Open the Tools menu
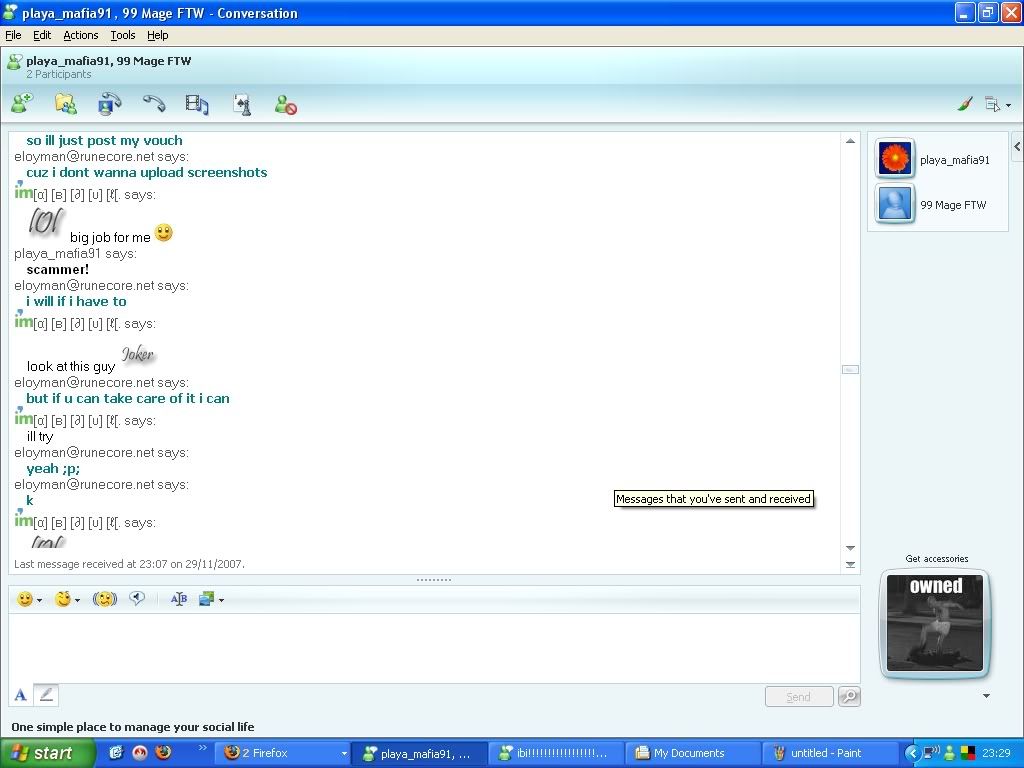 [123, 35]
